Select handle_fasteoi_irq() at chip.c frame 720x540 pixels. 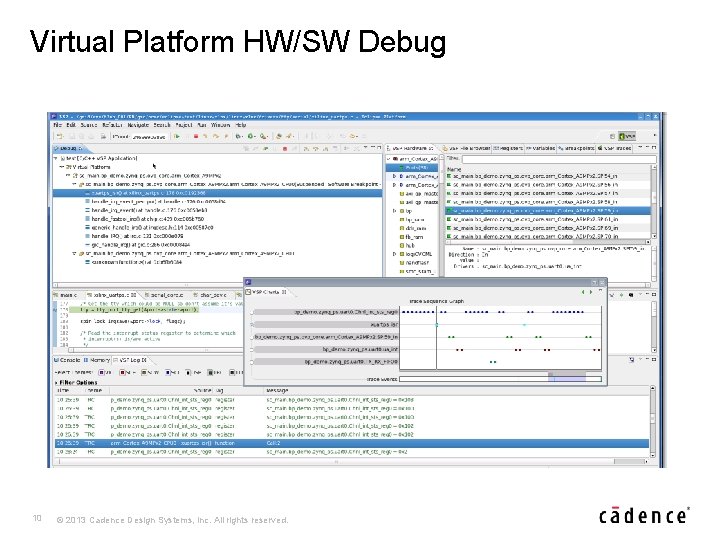click(x=145, y=219)
